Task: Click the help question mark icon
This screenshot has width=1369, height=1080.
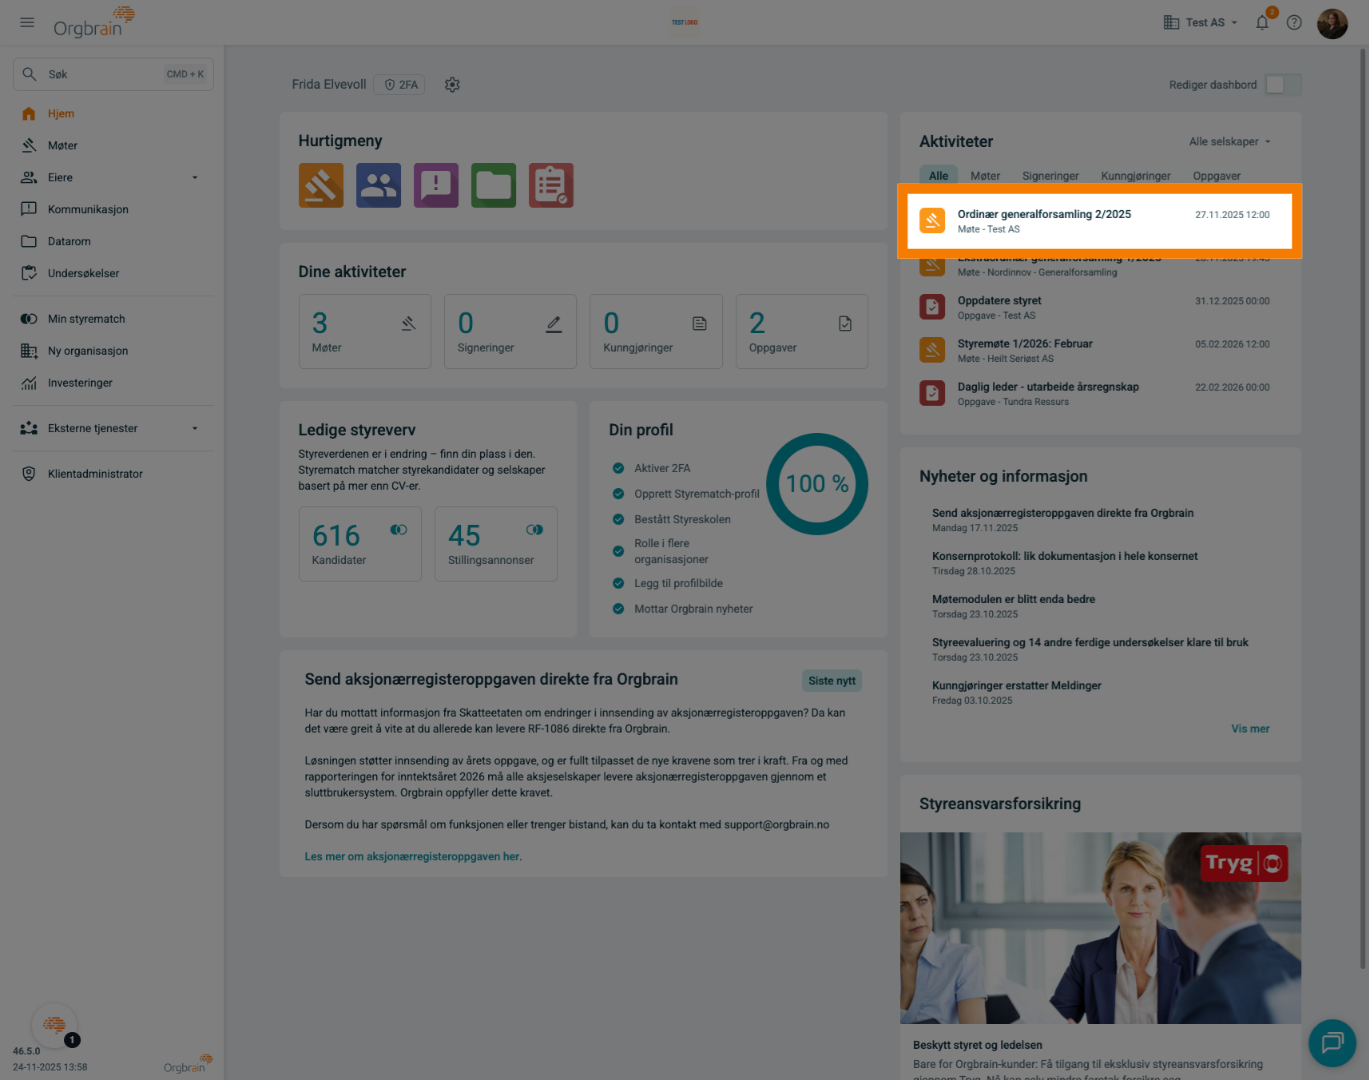Action: coord(1294,23)
